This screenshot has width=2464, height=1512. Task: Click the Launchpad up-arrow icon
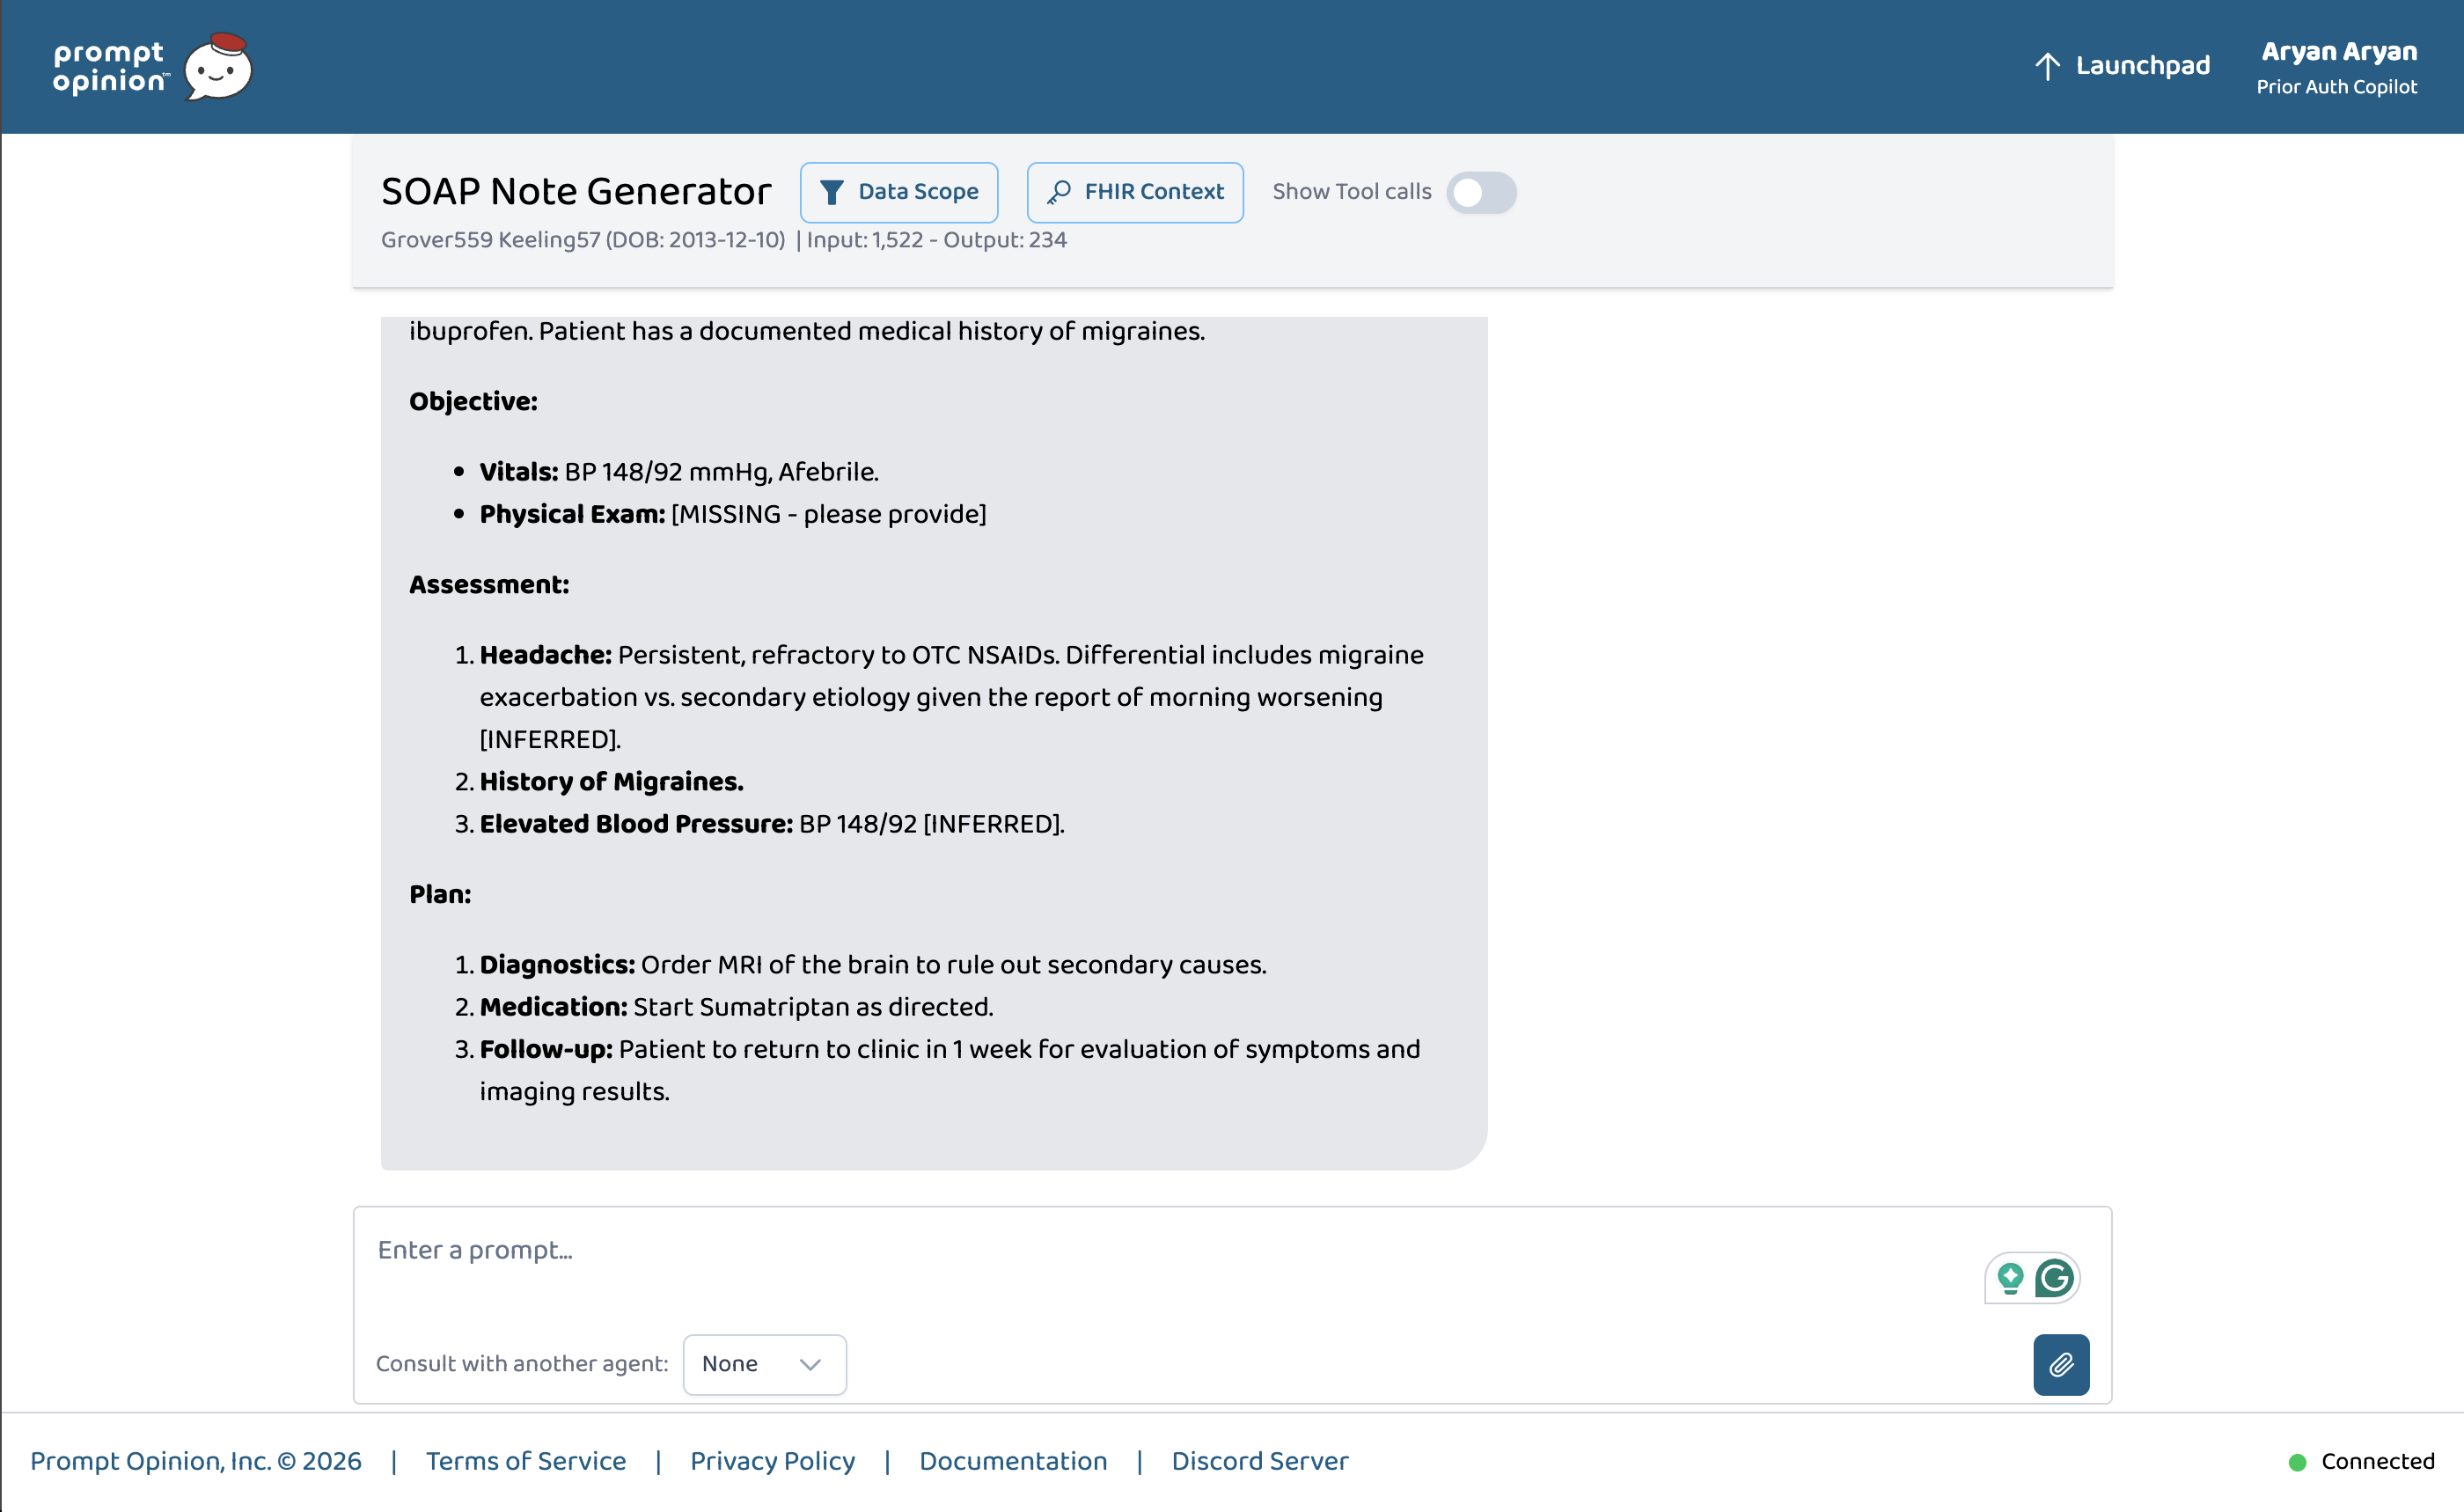(x=2047, y=66)
